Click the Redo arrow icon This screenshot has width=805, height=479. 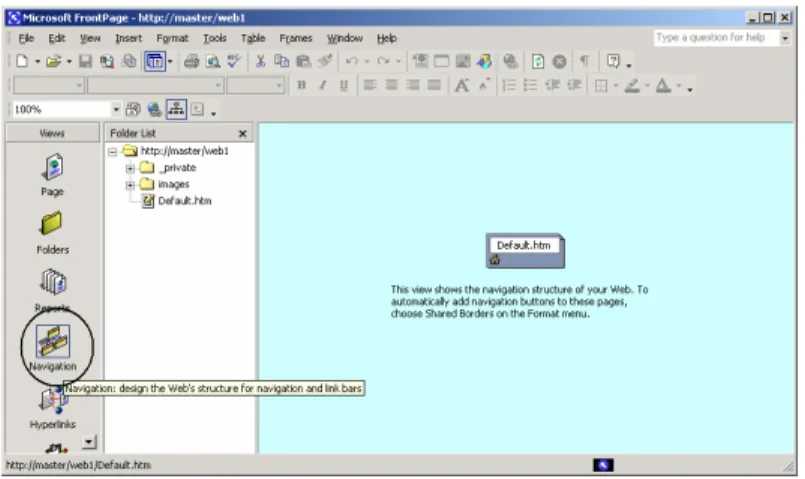pyautogui.click(x=383, y=62)
